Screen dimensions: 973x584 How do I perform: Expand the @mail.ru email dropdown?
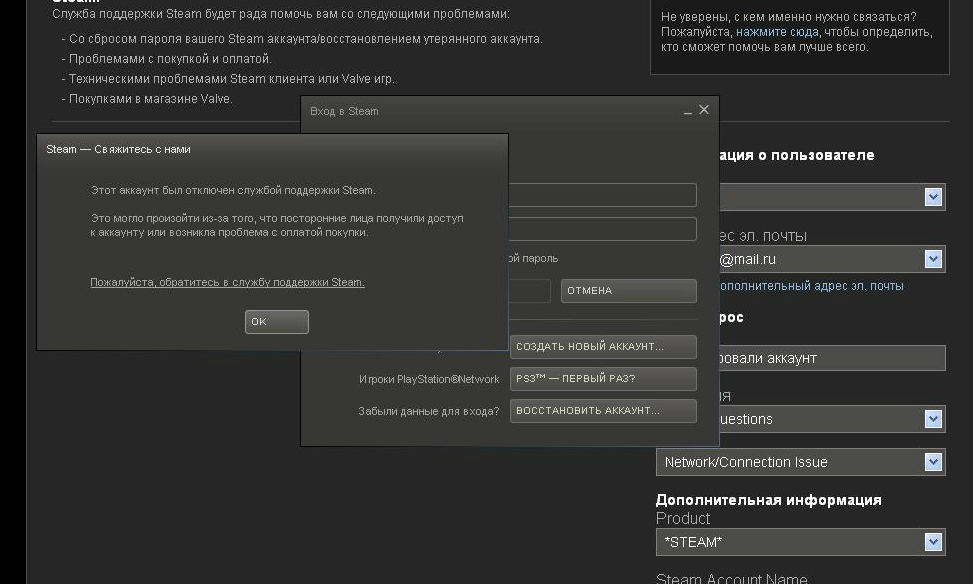coord(933,259)
